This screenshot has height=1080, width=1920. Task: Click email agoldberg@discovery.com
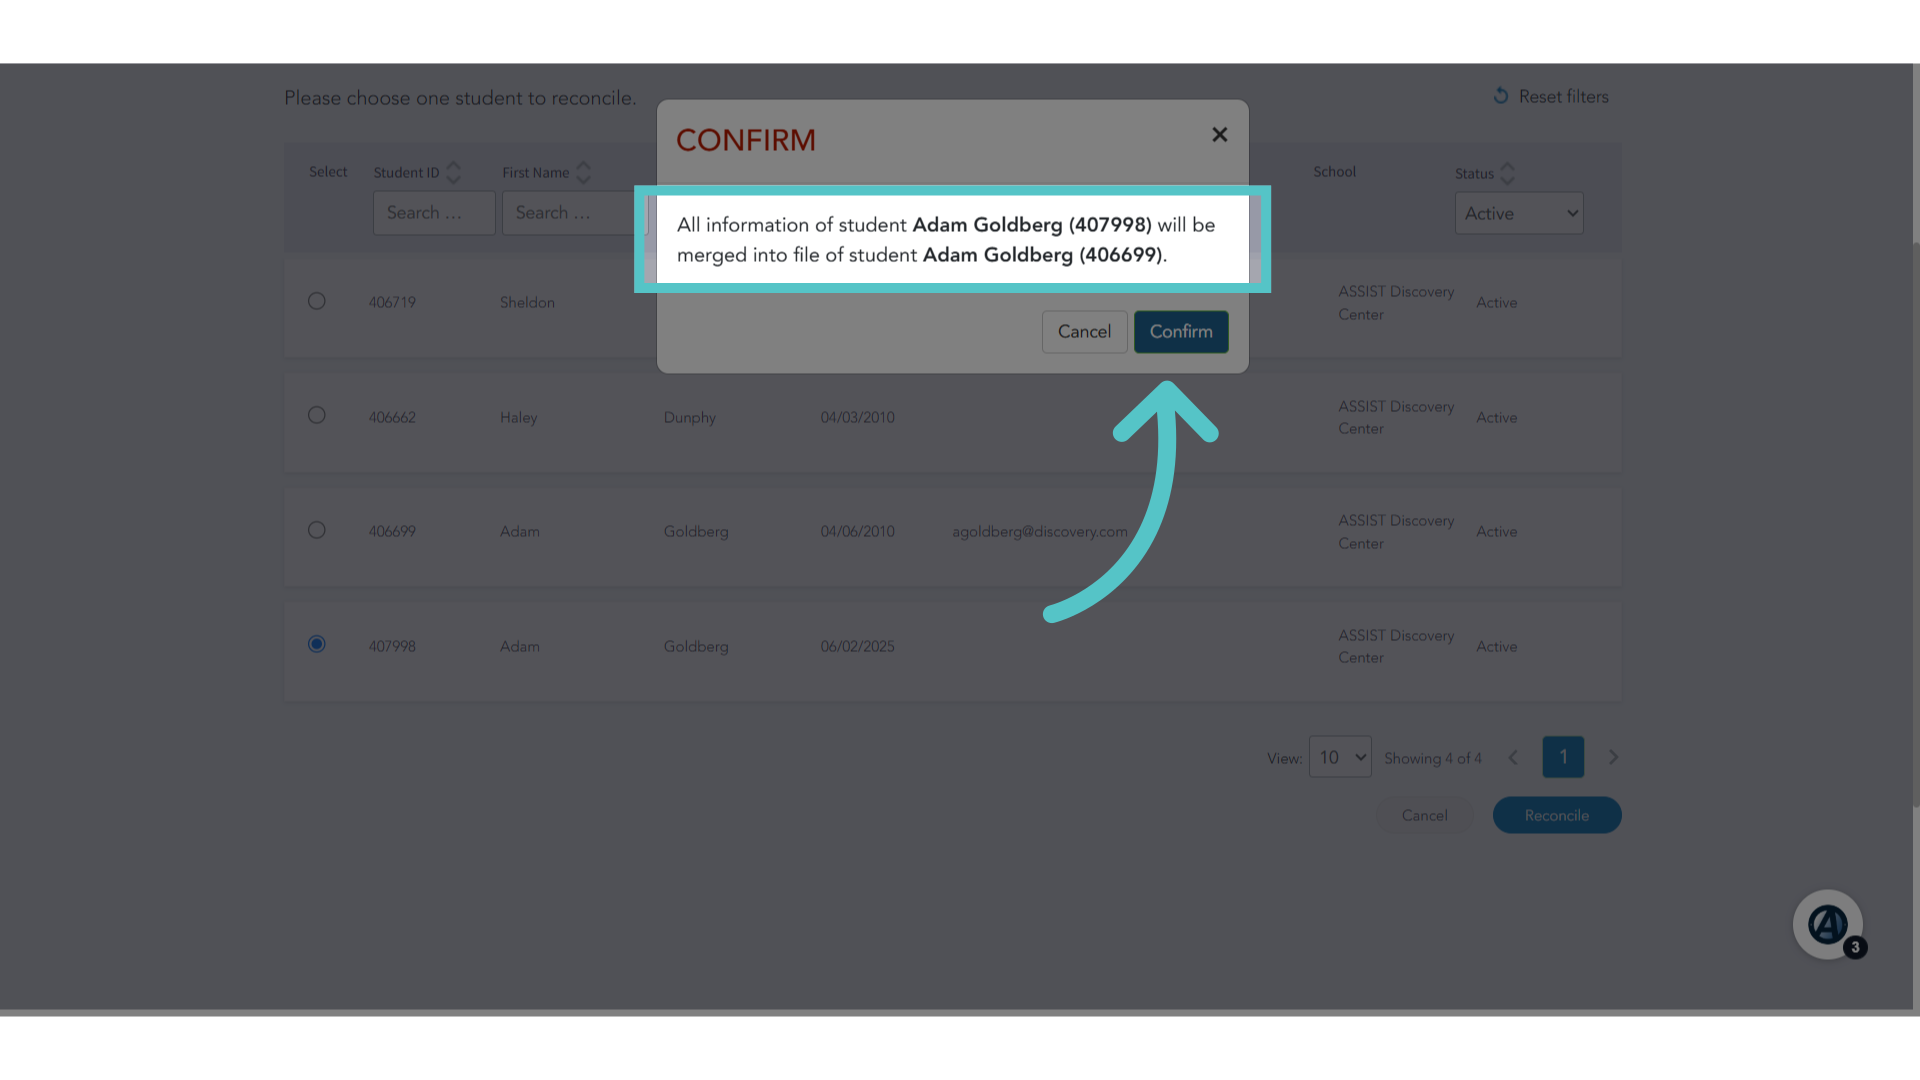(1040, 532)
